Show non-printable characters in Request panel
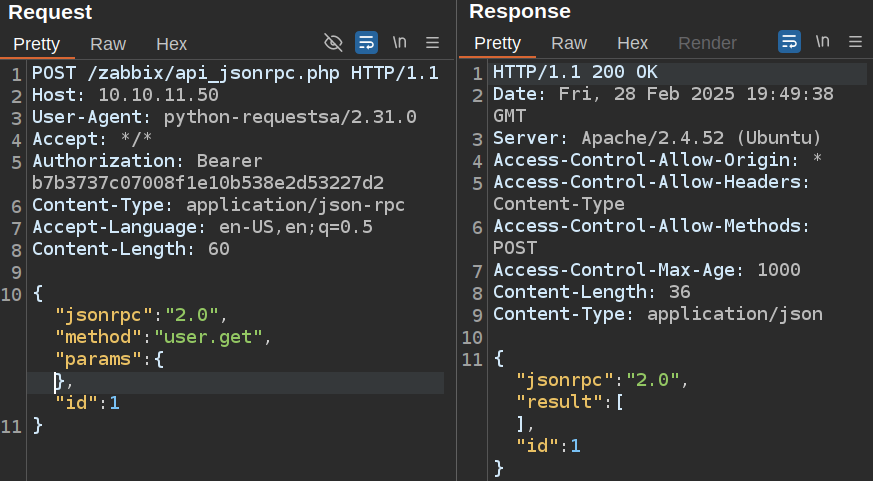873x481 pixels. point(400,42)
